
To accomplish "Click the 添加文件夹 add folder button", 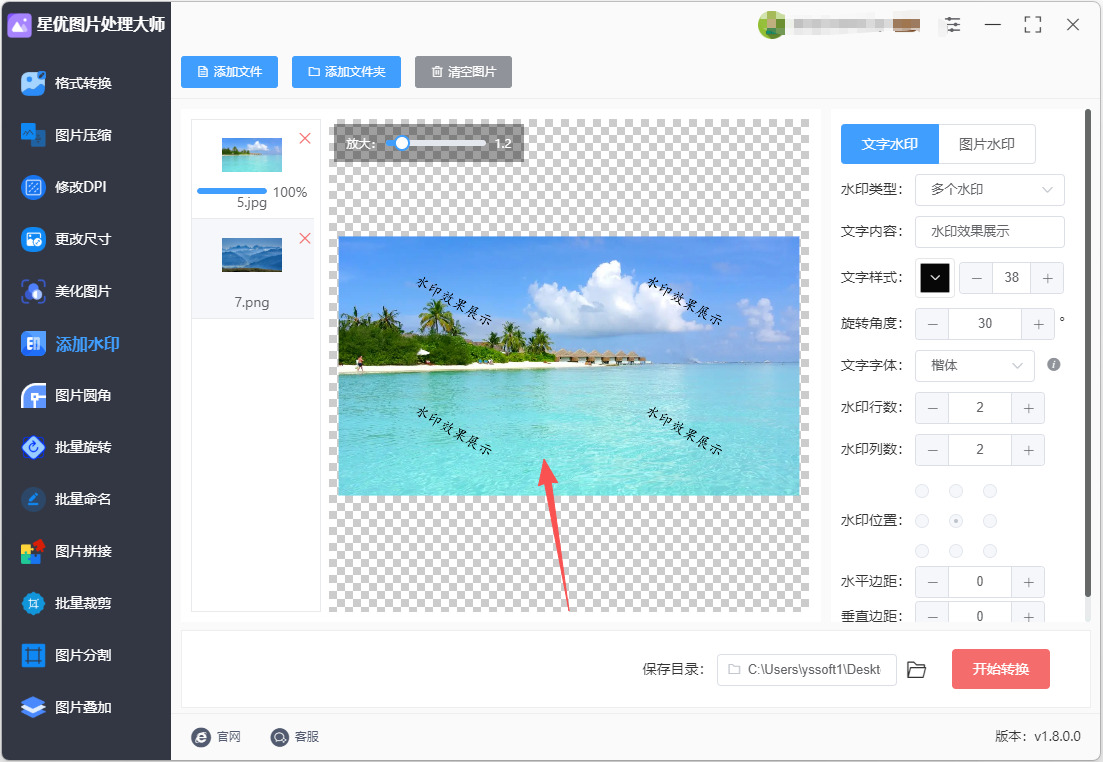I will [346, 72].
